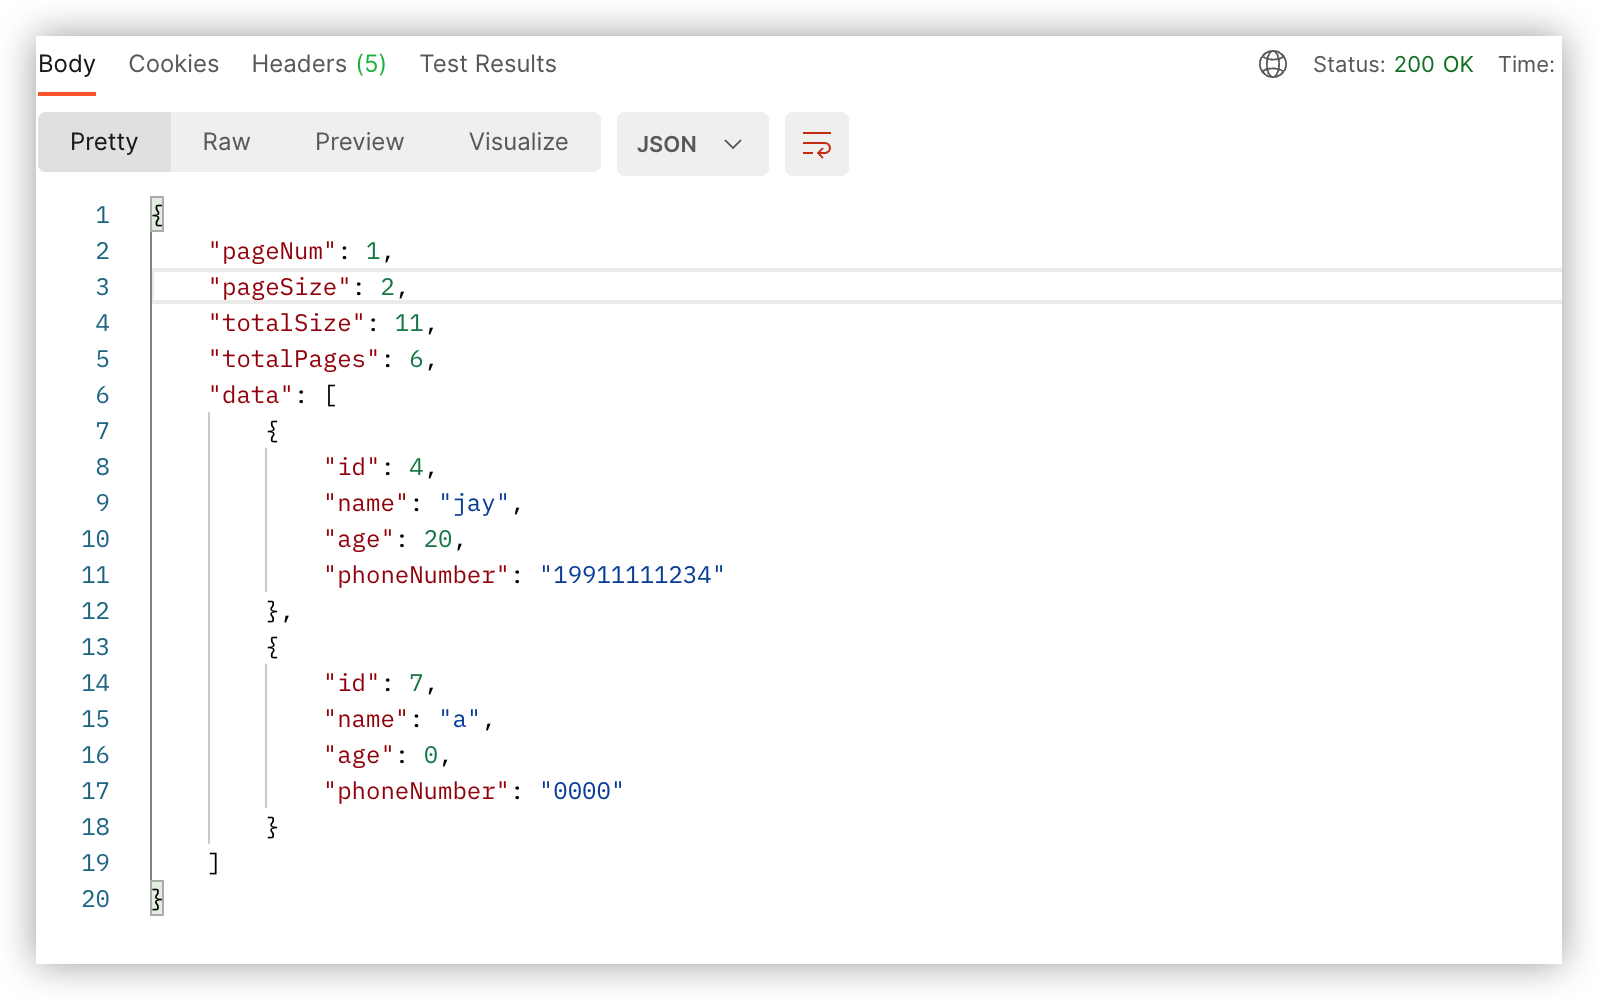Collapse the root object brace on line 1
1598x1000 pixels.
pyautogui.click(x=157, y=215)
